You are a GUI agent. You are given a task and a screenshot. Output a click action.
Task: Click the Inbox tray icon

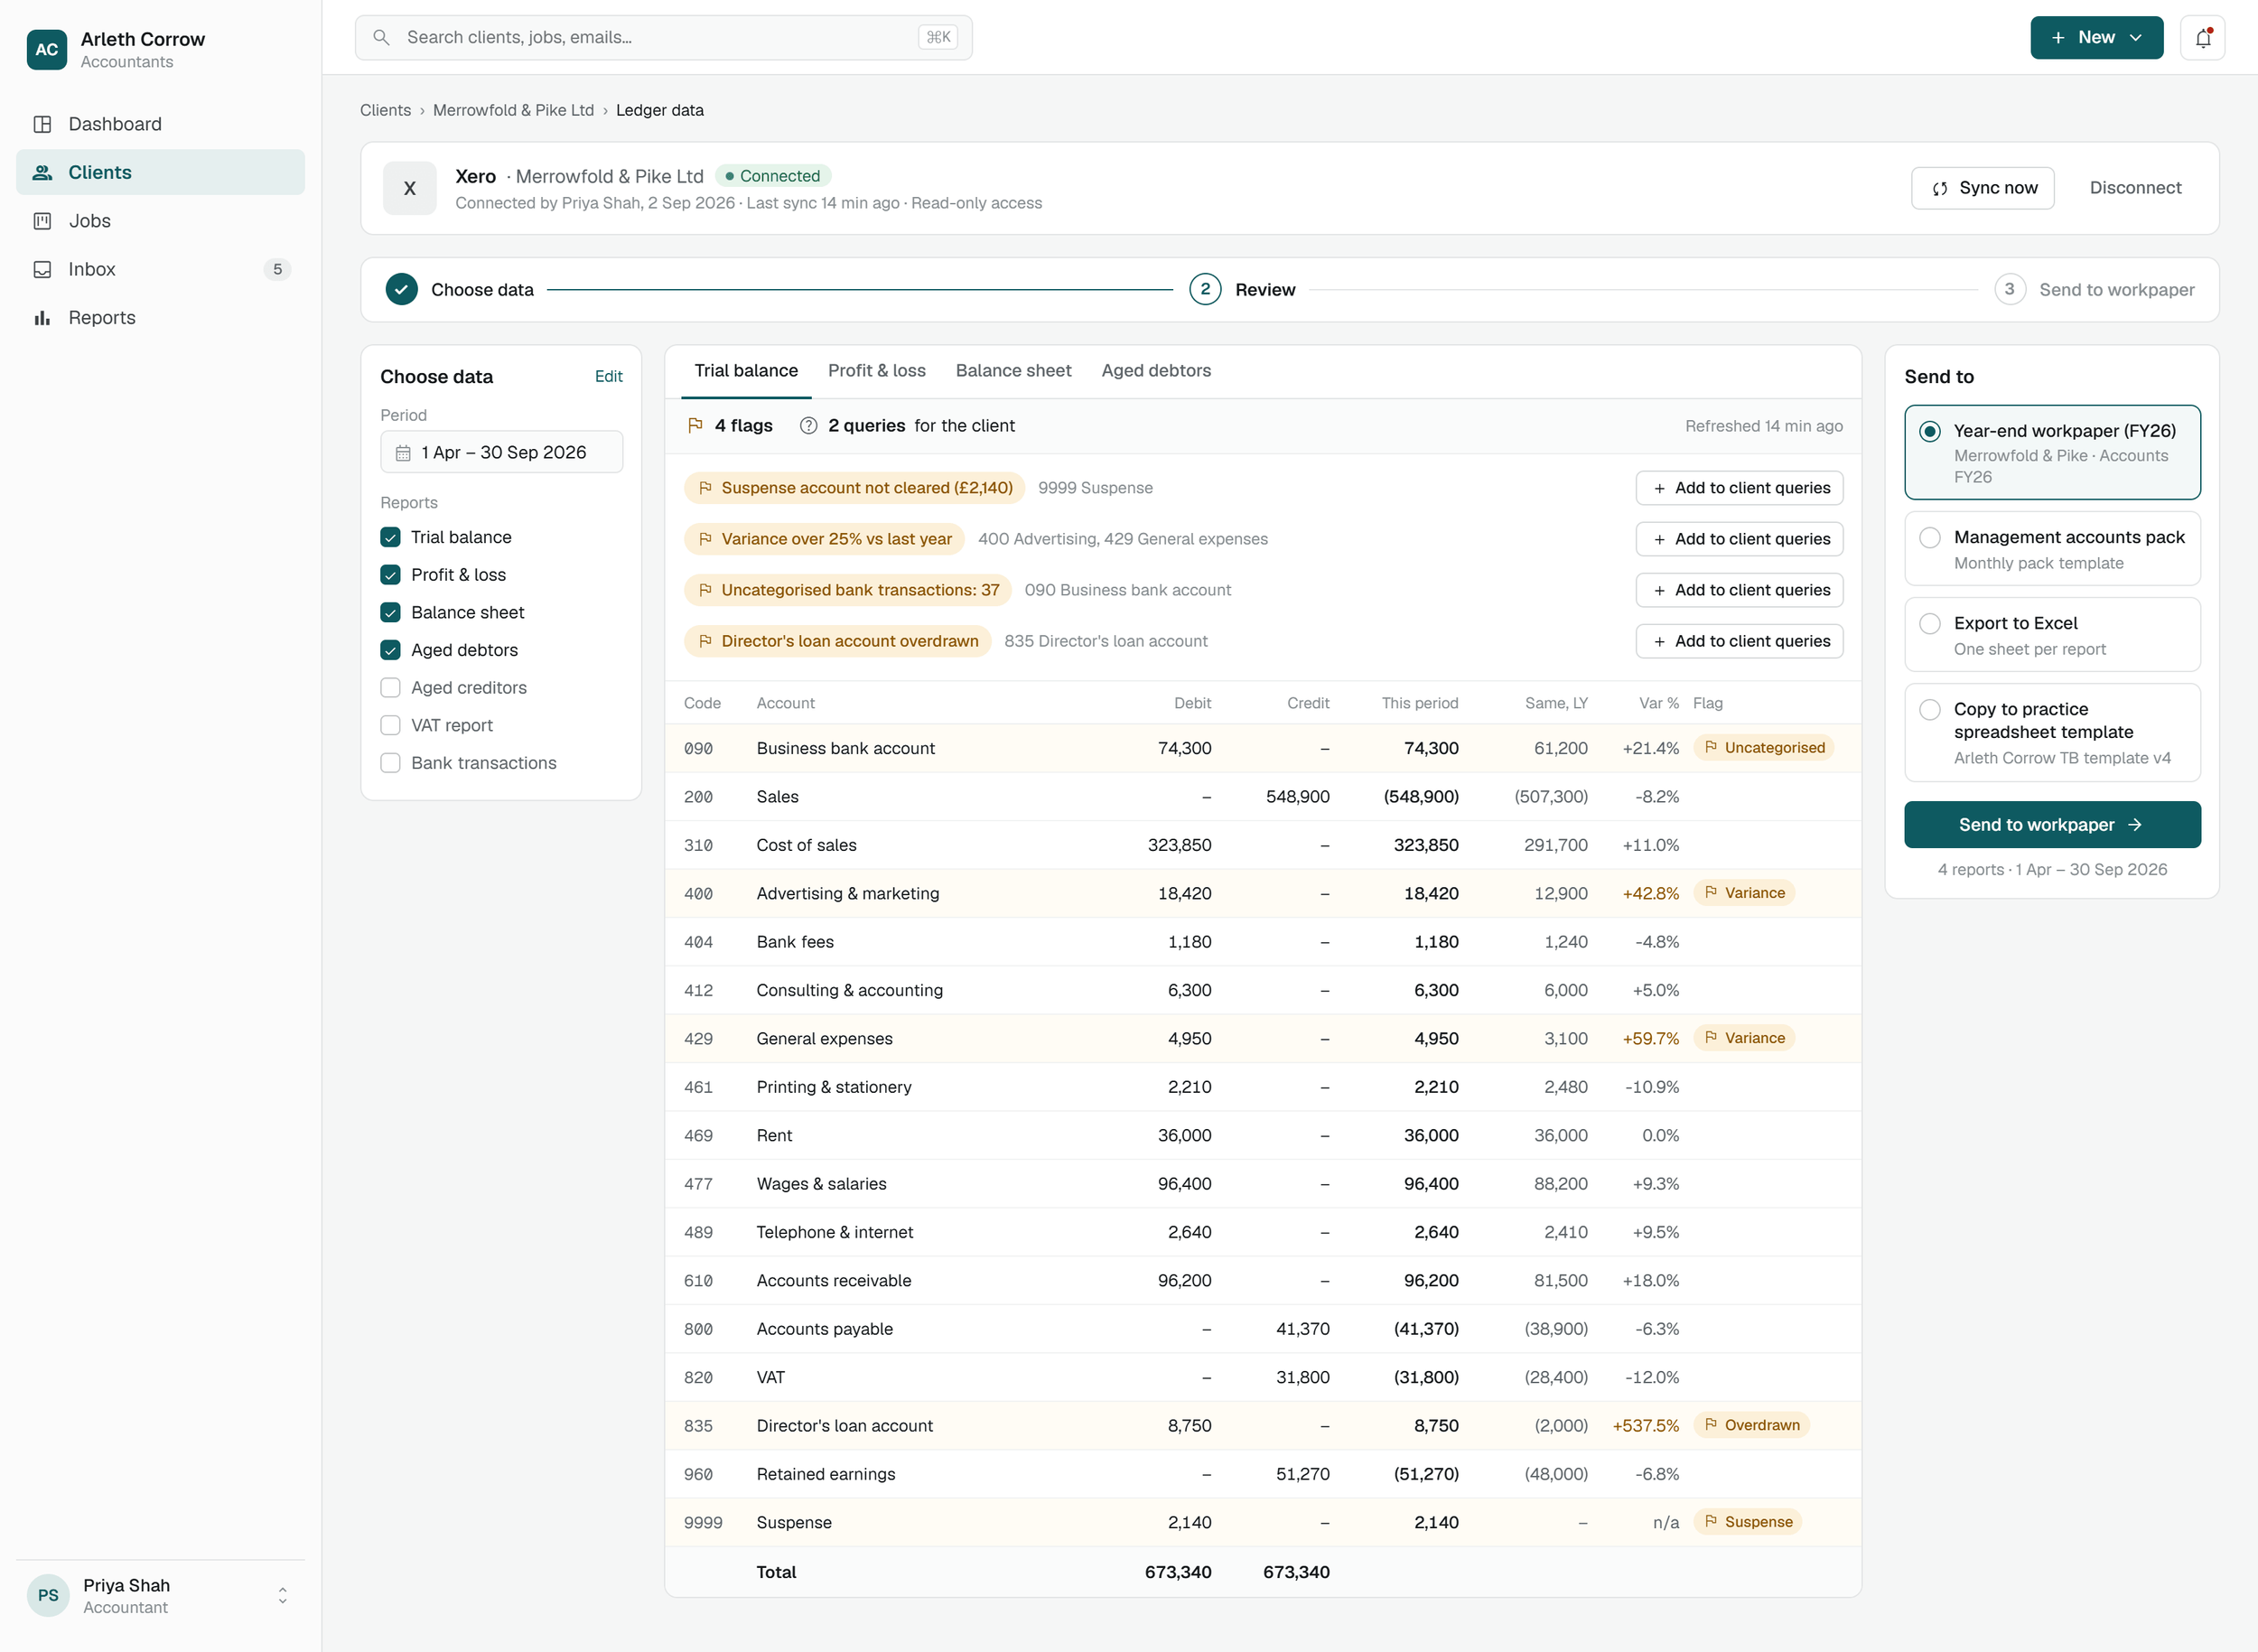coord(42,269)
